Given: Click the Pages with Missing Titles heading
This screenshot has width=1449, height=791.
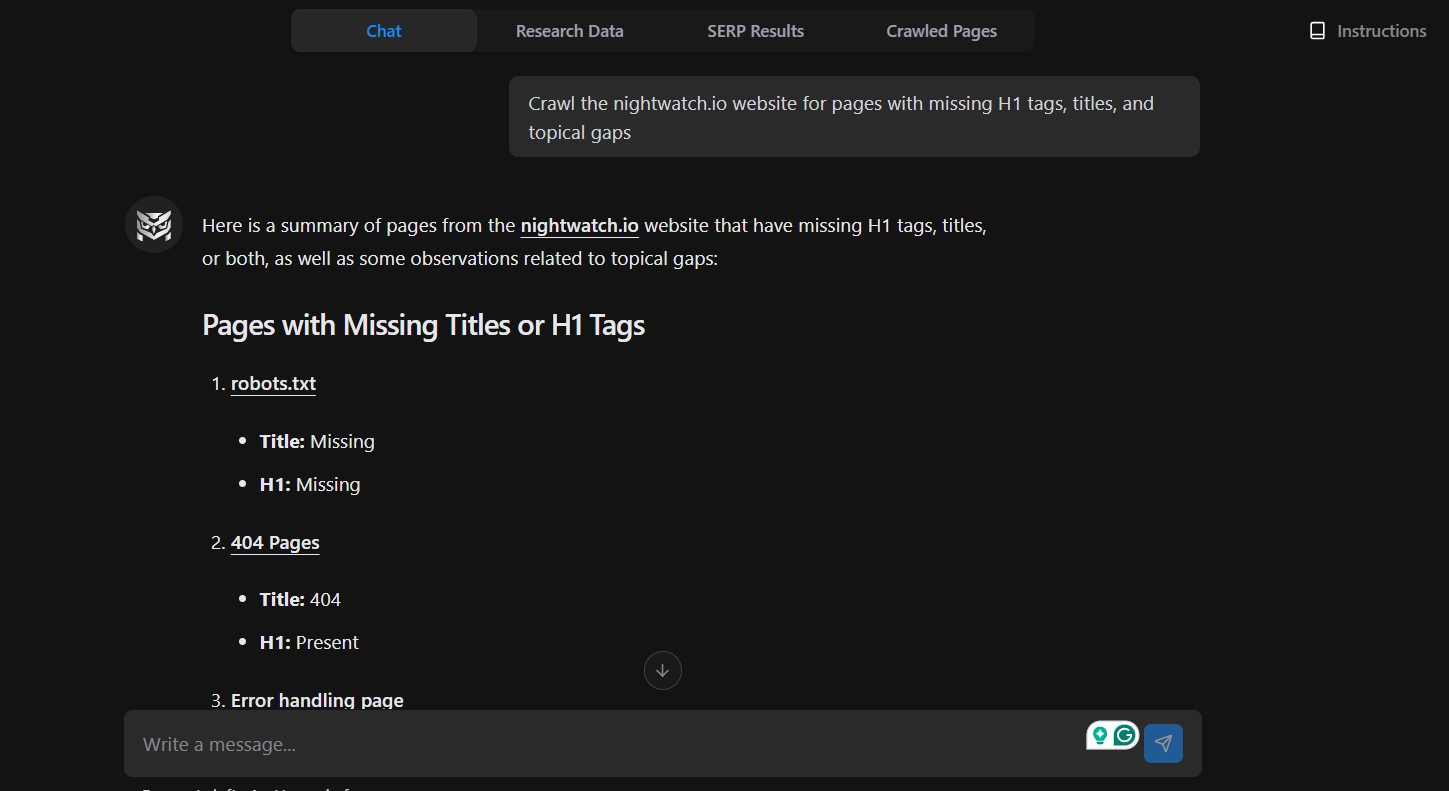Looking at the screenshot, I should point(423,325).
